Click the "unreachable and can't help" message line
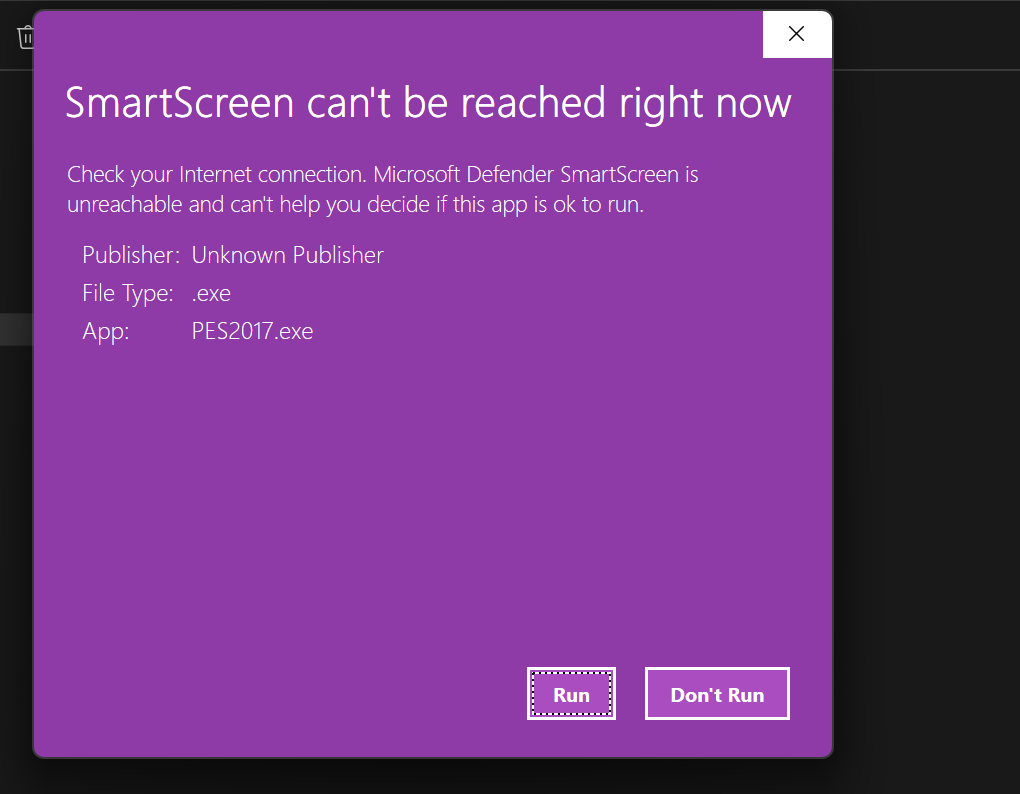Screen dimensions: 1020x794 click(x=355, y=205)
